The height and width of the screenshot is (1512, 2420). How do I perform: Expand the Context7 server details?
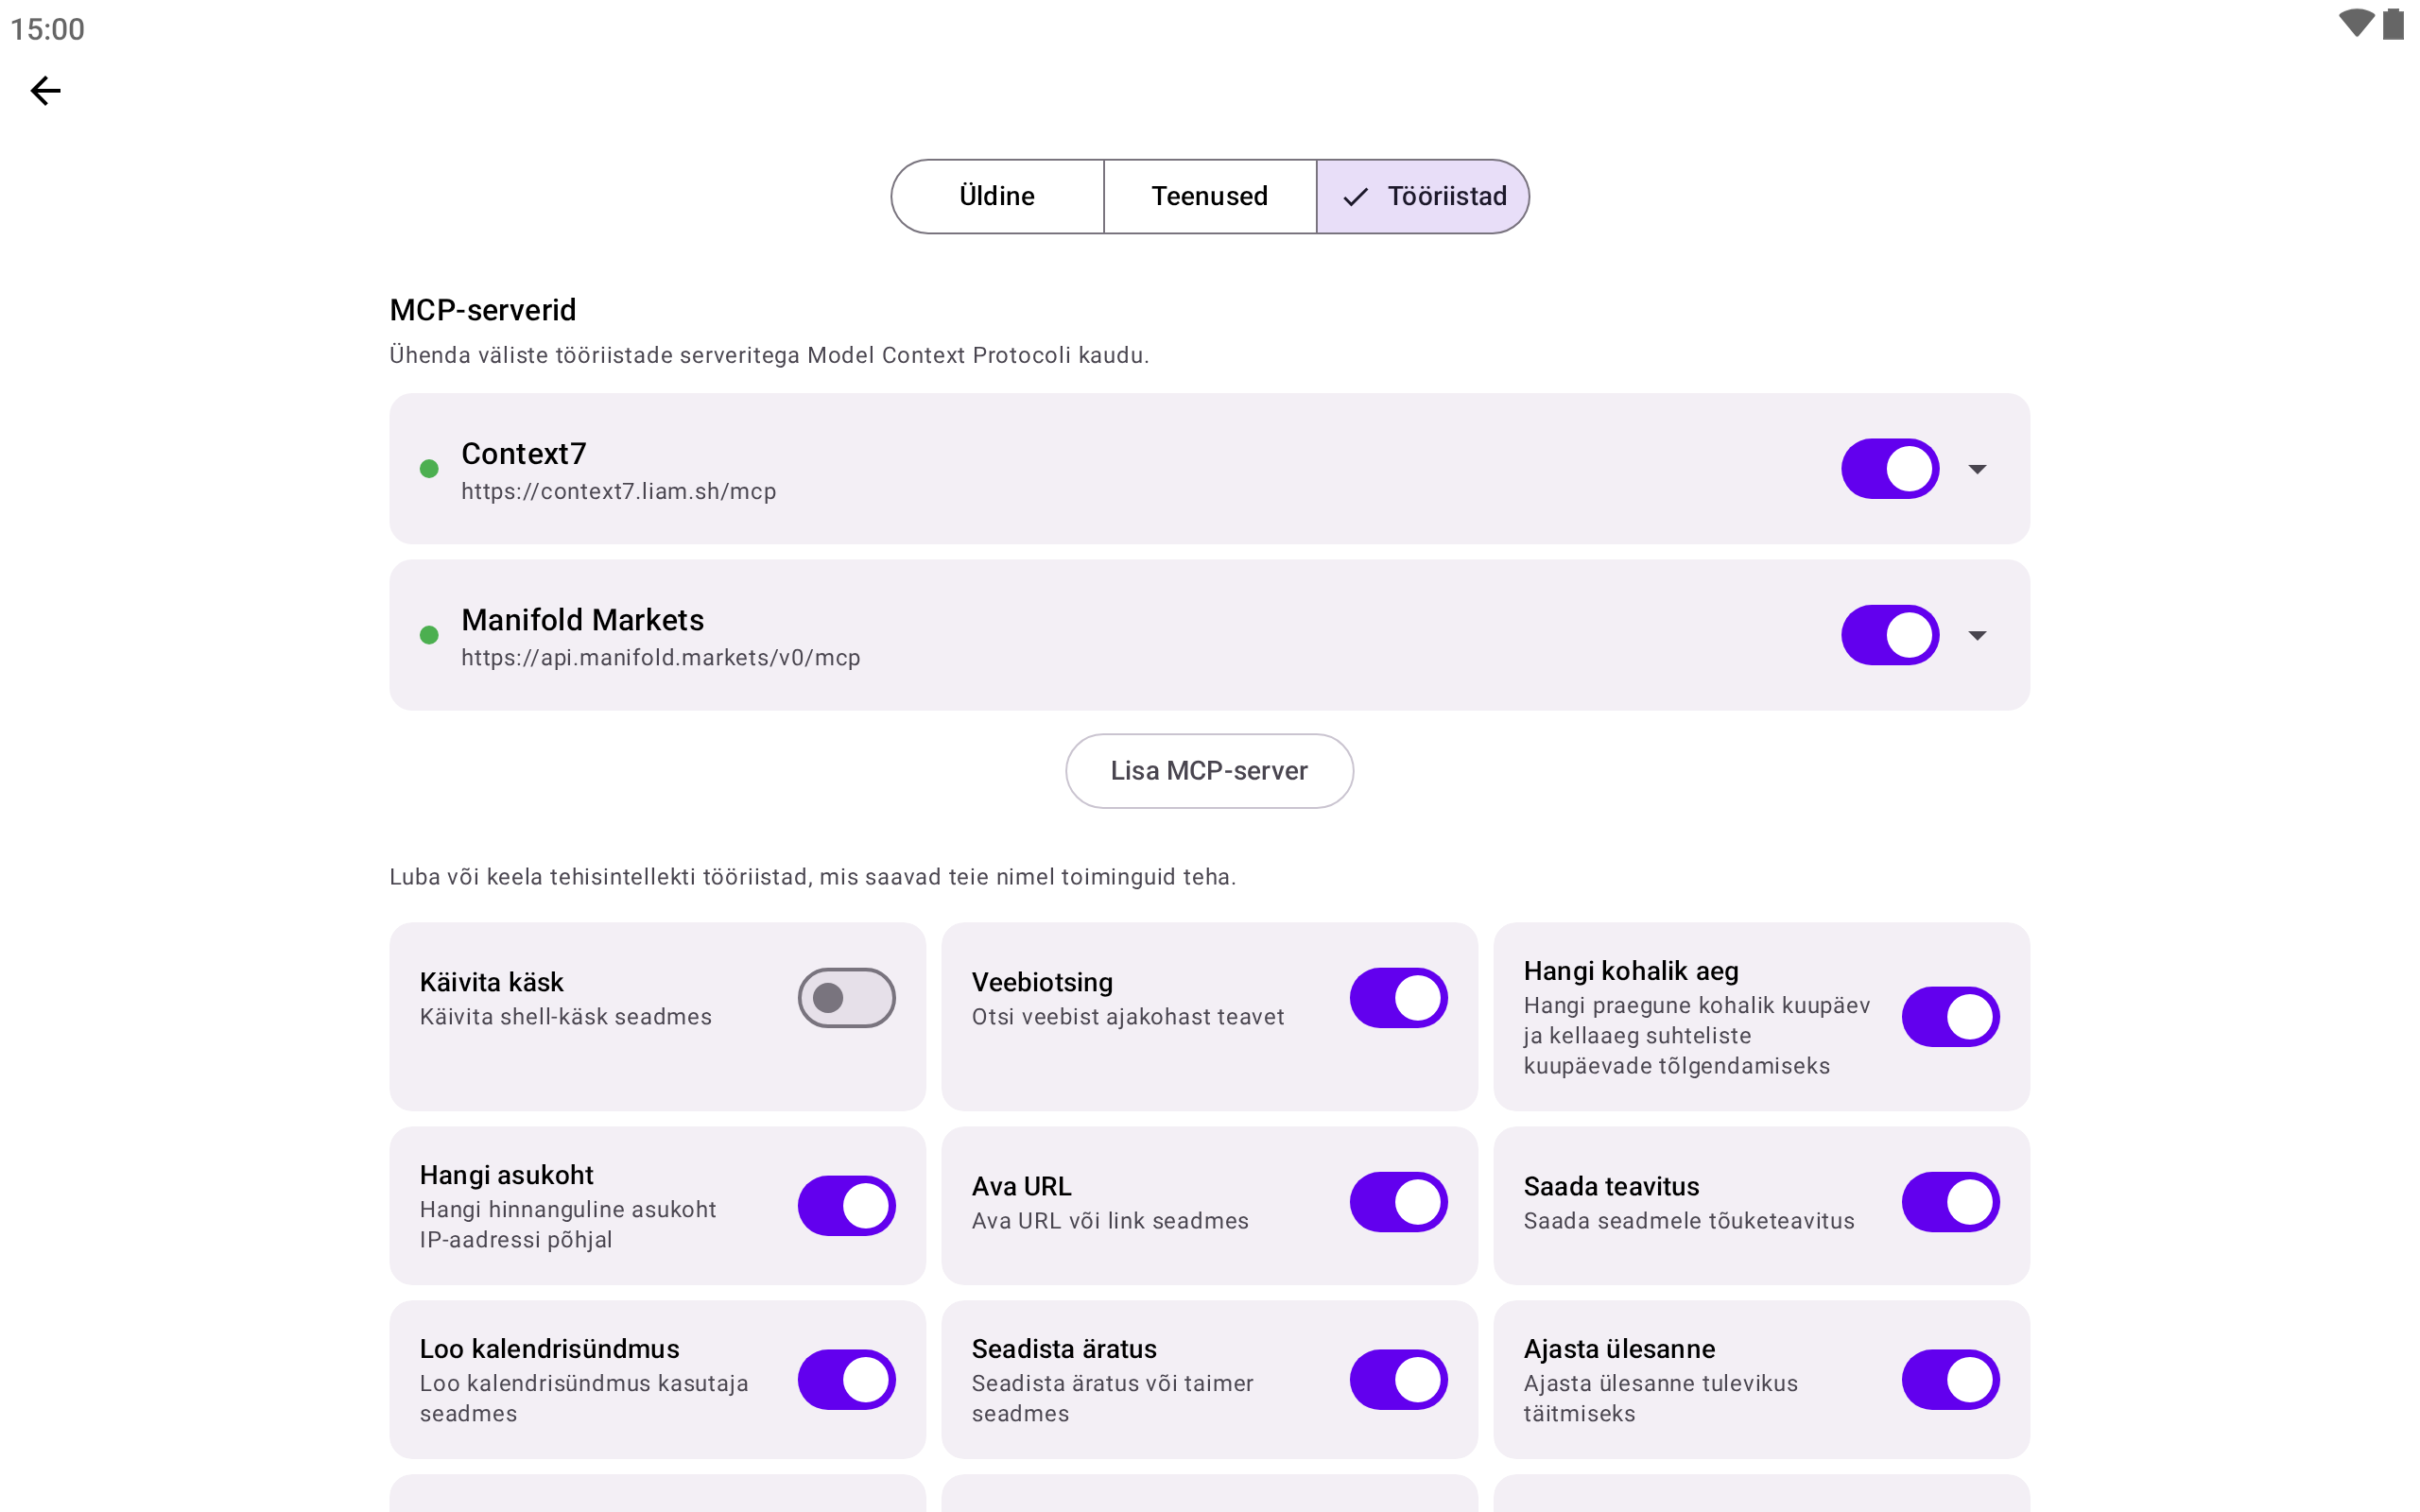[x=1977, y=469]
